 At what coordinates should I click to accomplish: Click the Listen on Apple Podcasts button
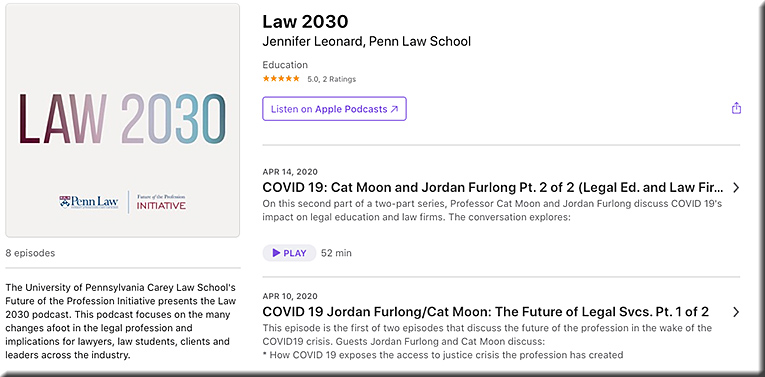pos(334,109)
